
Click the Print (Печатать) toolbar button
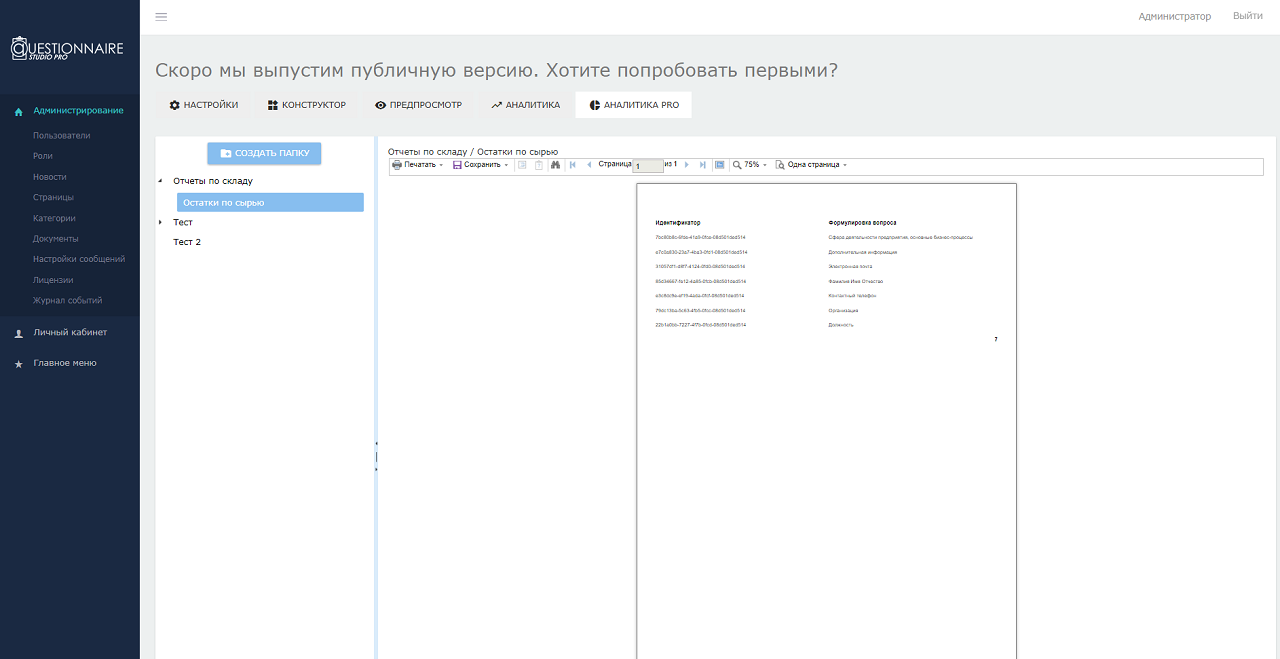click(x=416, y=165)
